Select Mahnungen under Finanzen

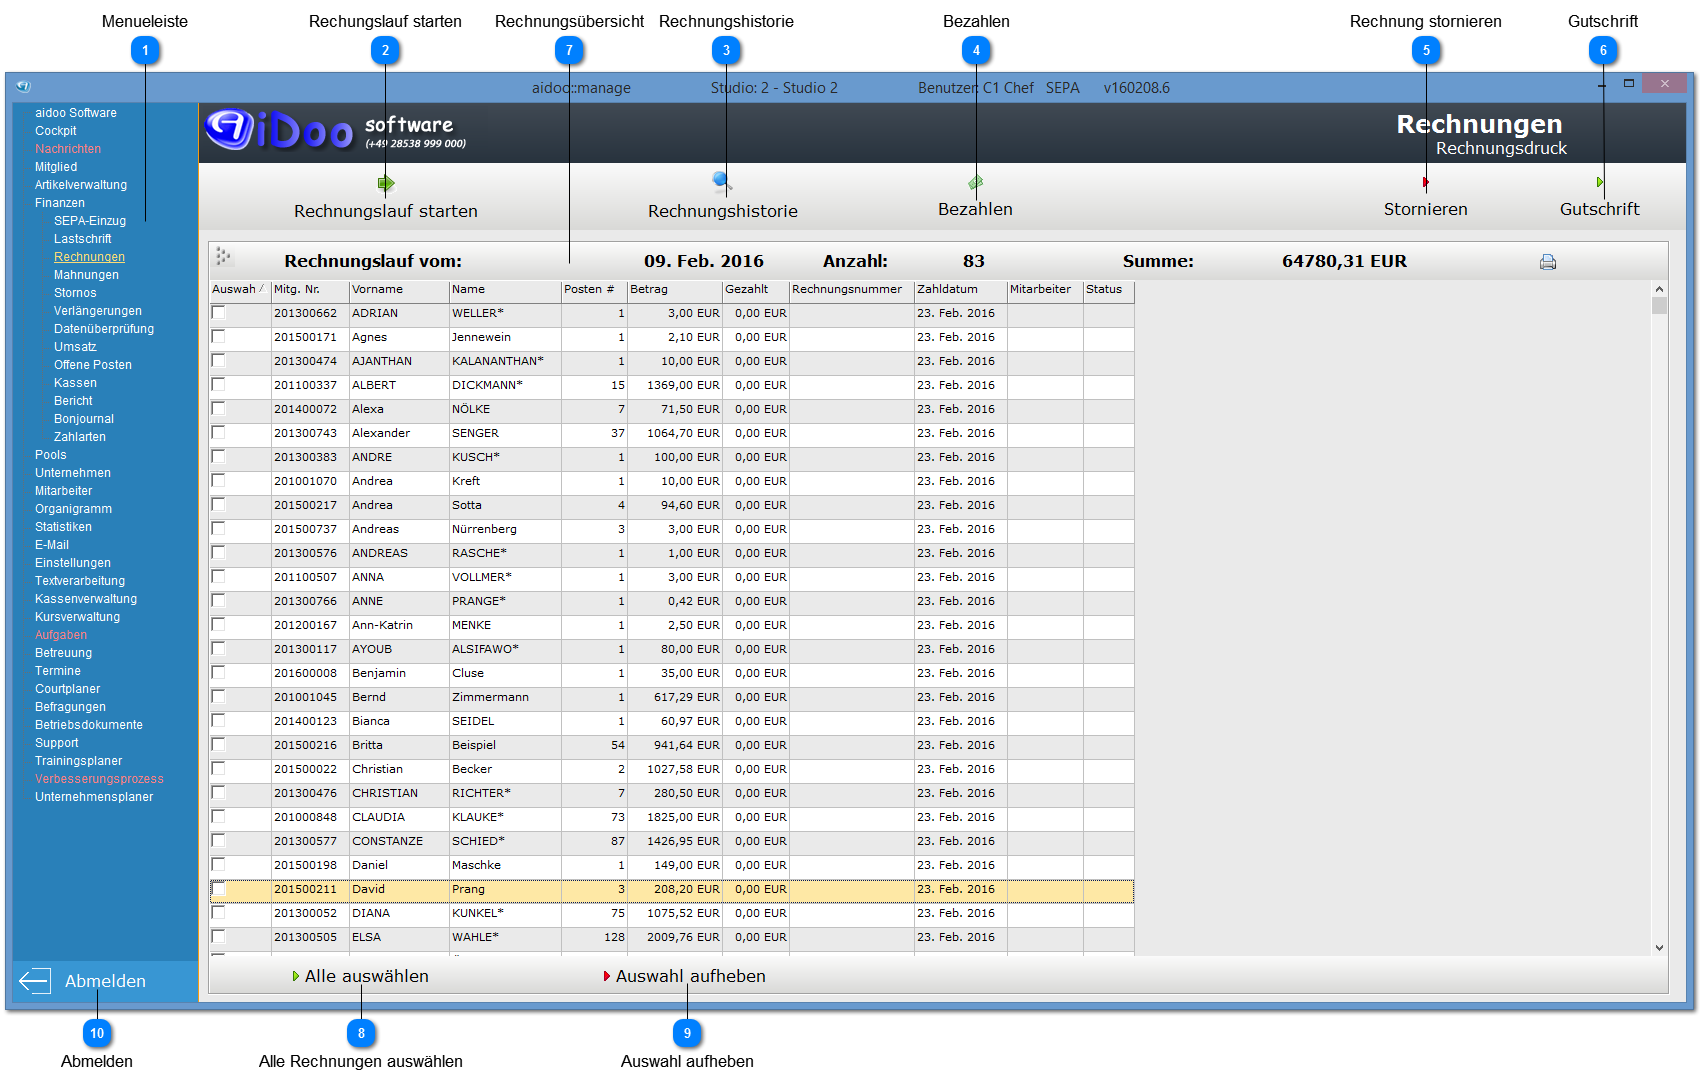click(86, 275)
